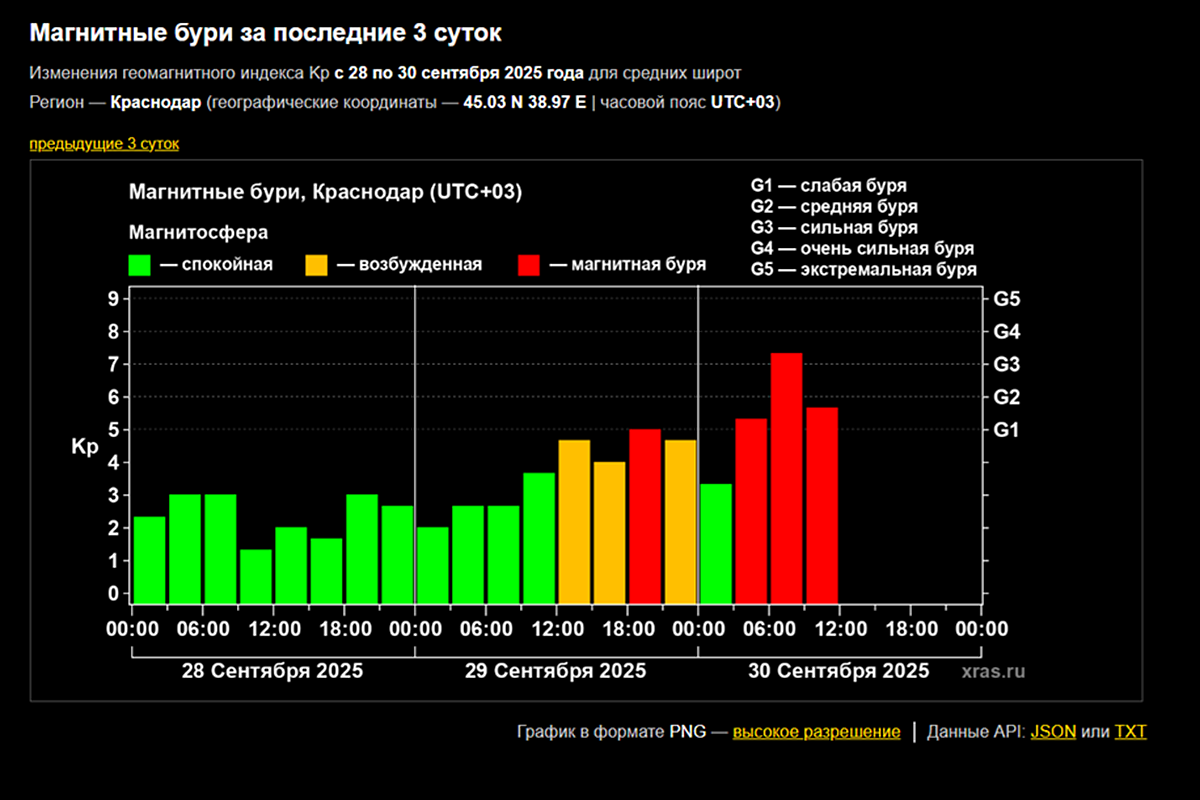Click the '30 Сентября 2025' date label
The image size is (1200, 800).
838,671
